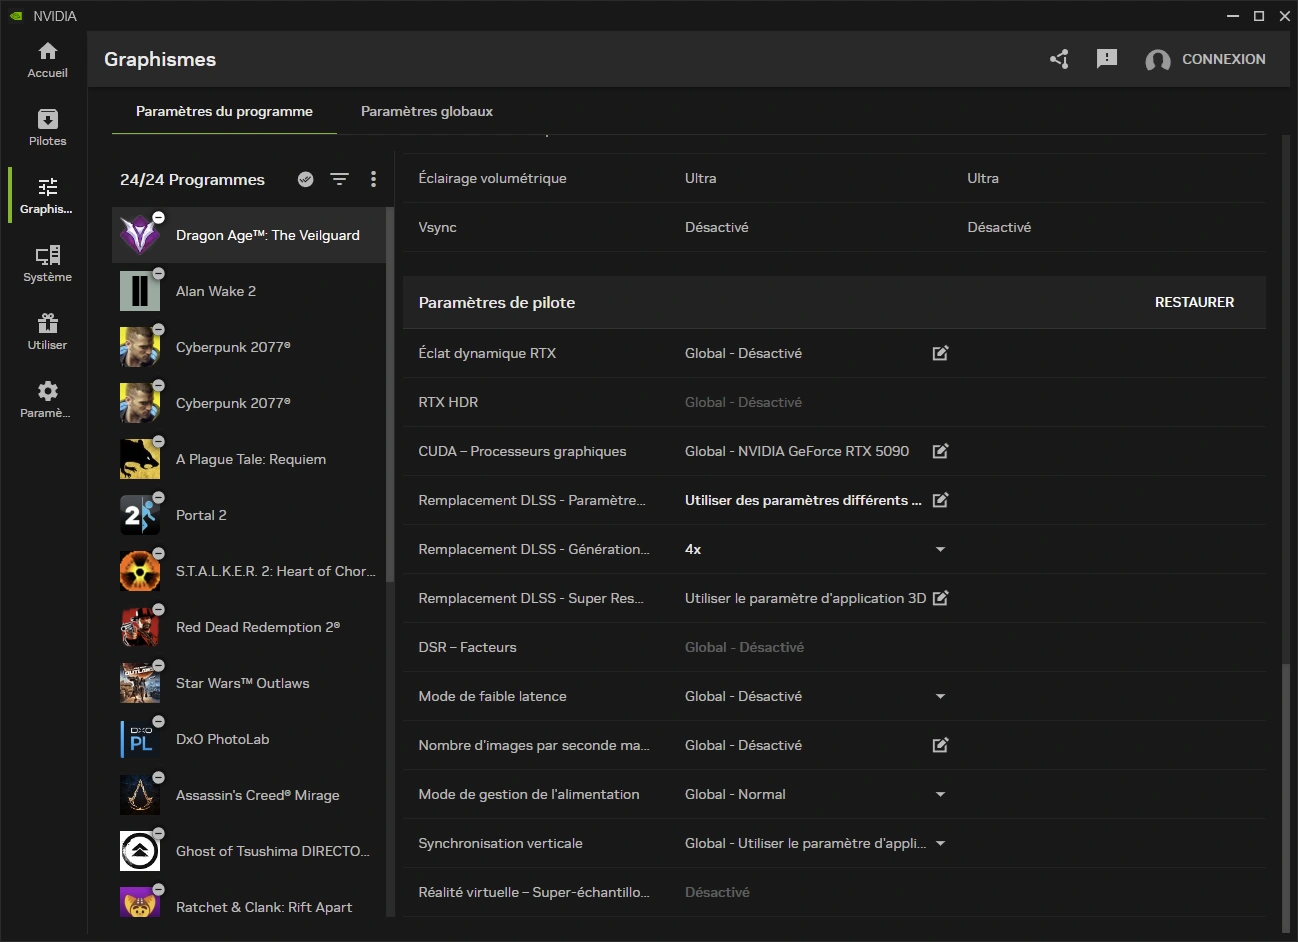
Task: Click the user avatar icon
Action: pos(1158,60)
